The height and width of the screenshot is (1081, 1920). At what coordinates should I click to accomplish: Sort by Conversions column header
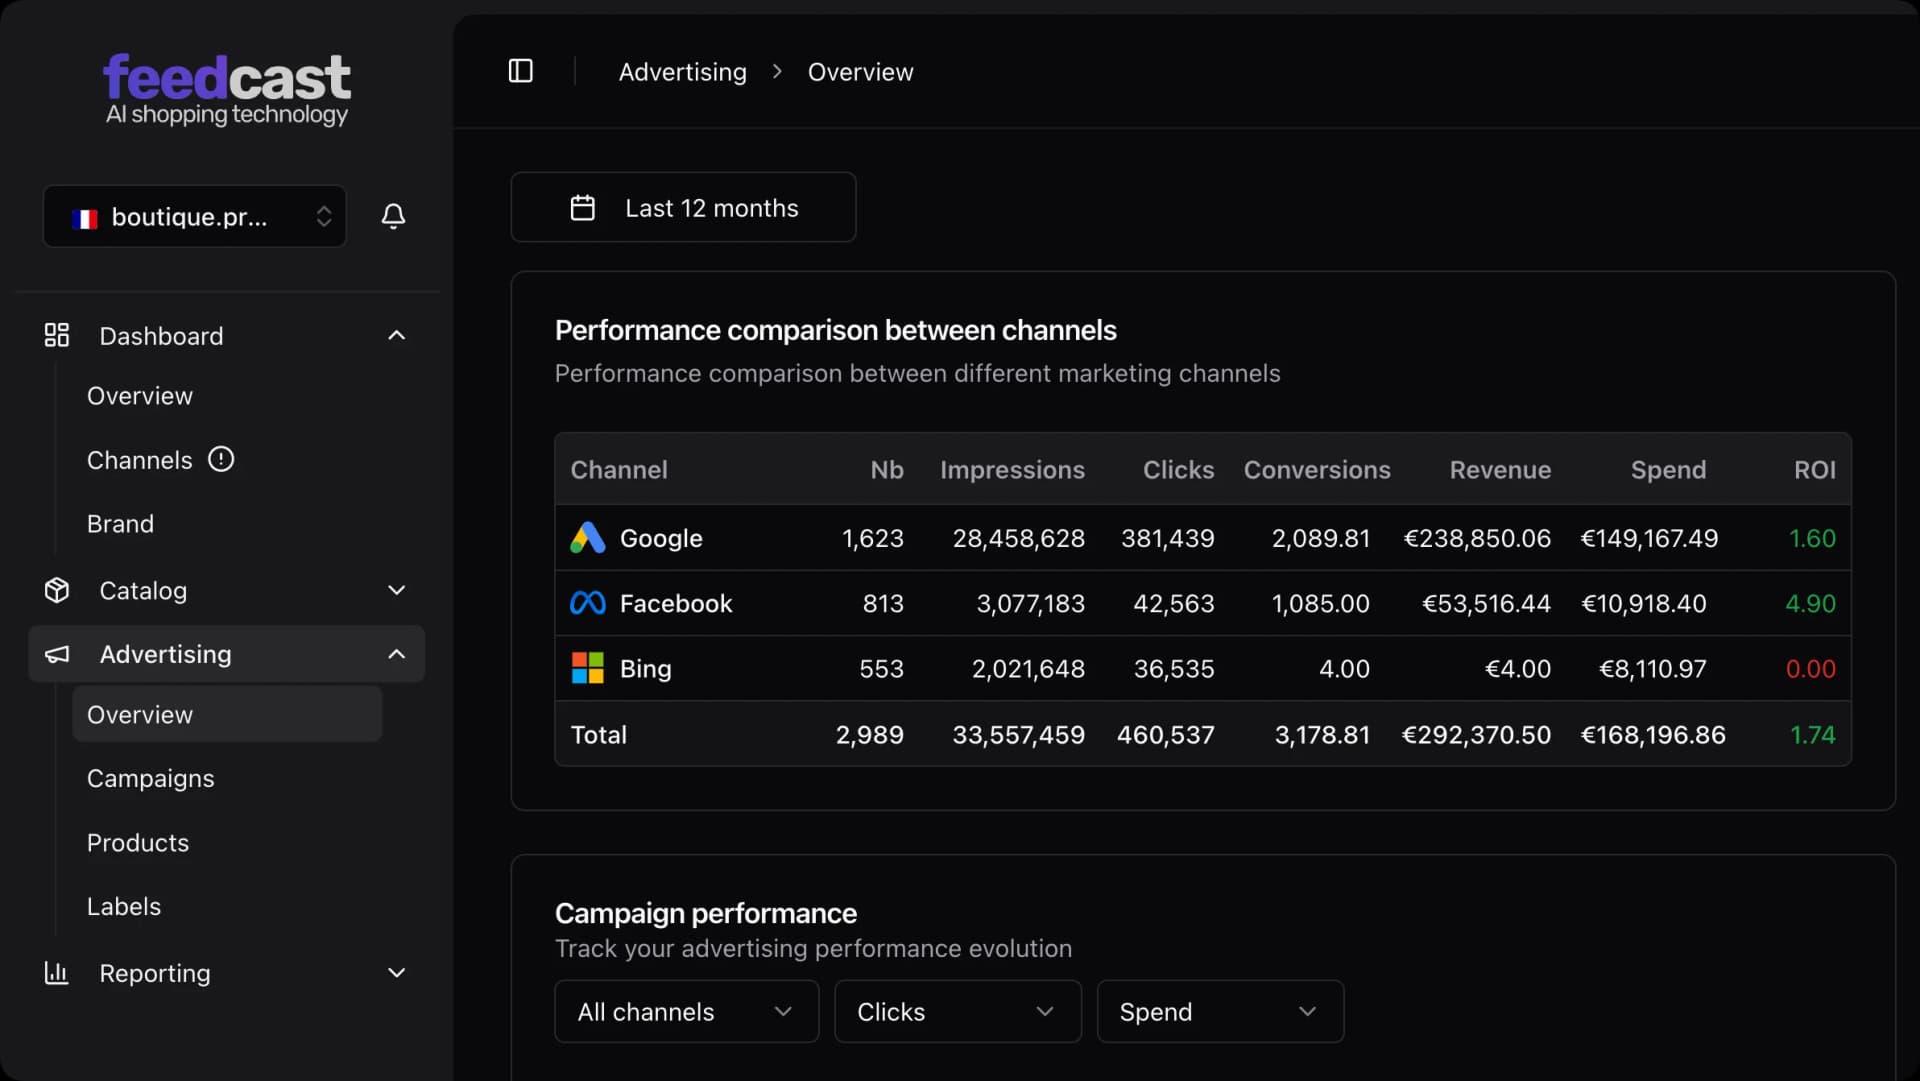(1317, 470)
